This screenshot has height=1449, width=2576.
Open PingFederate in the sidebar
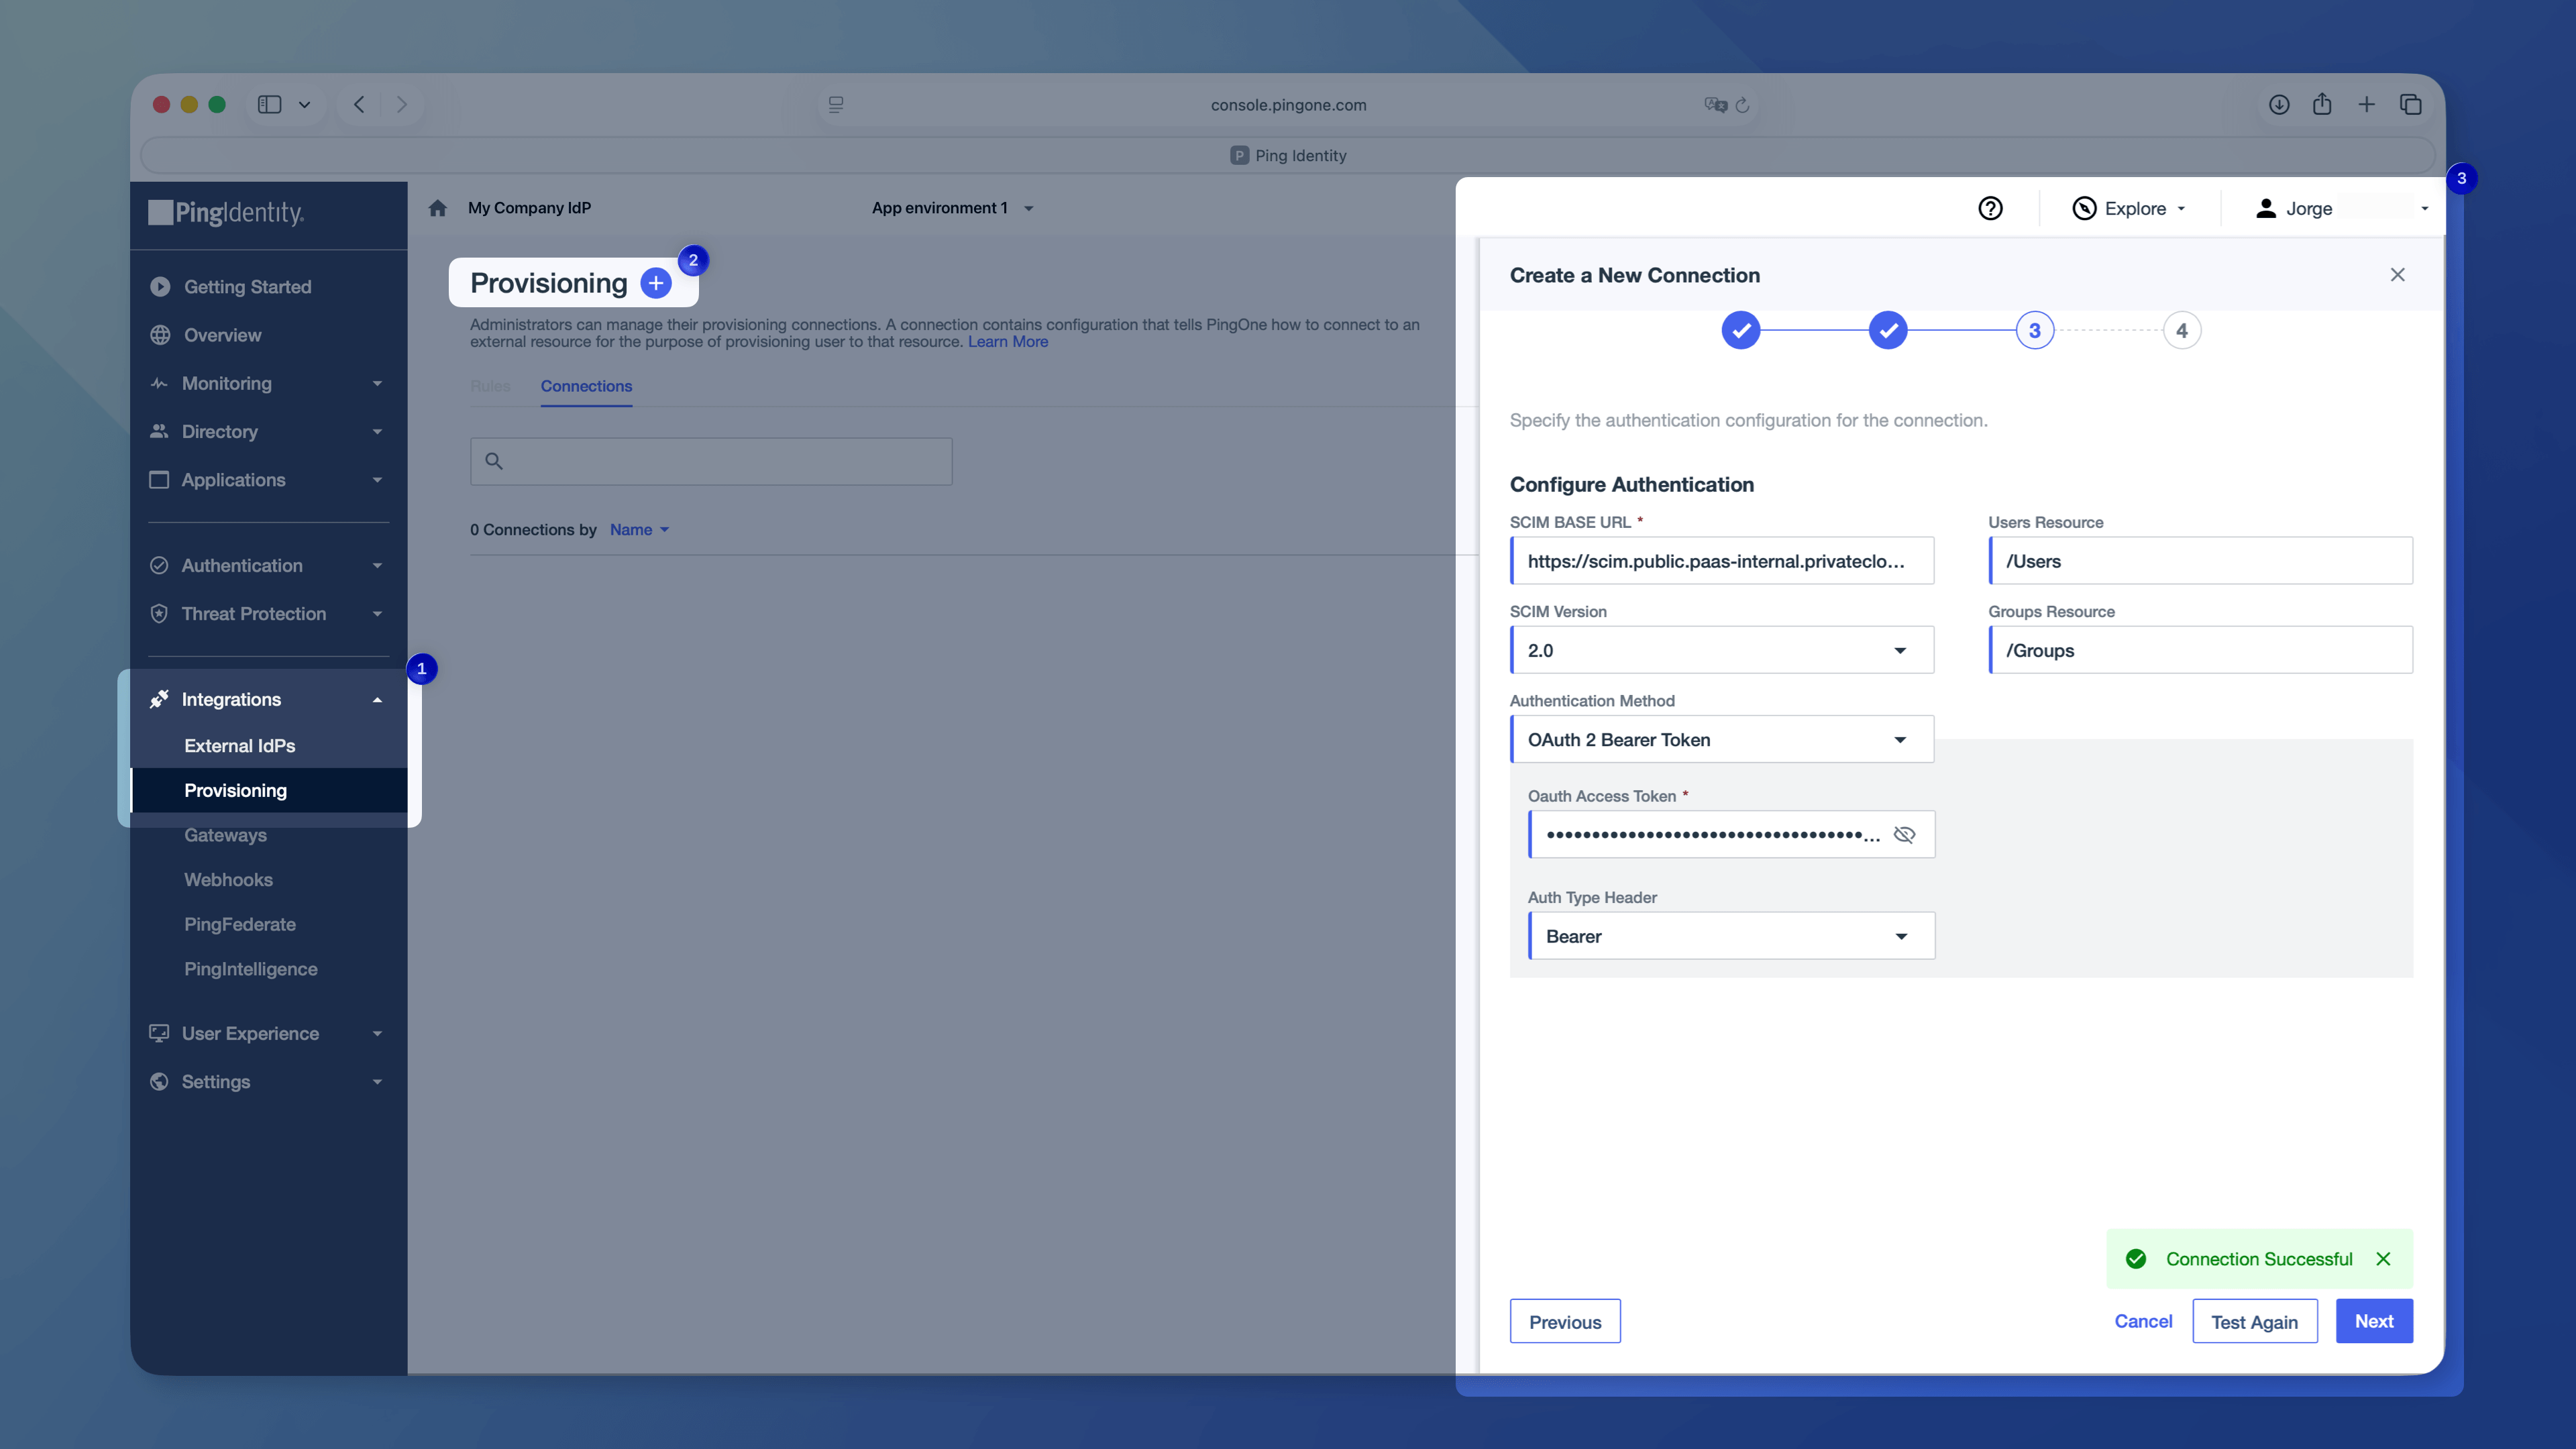click(239, 924)
